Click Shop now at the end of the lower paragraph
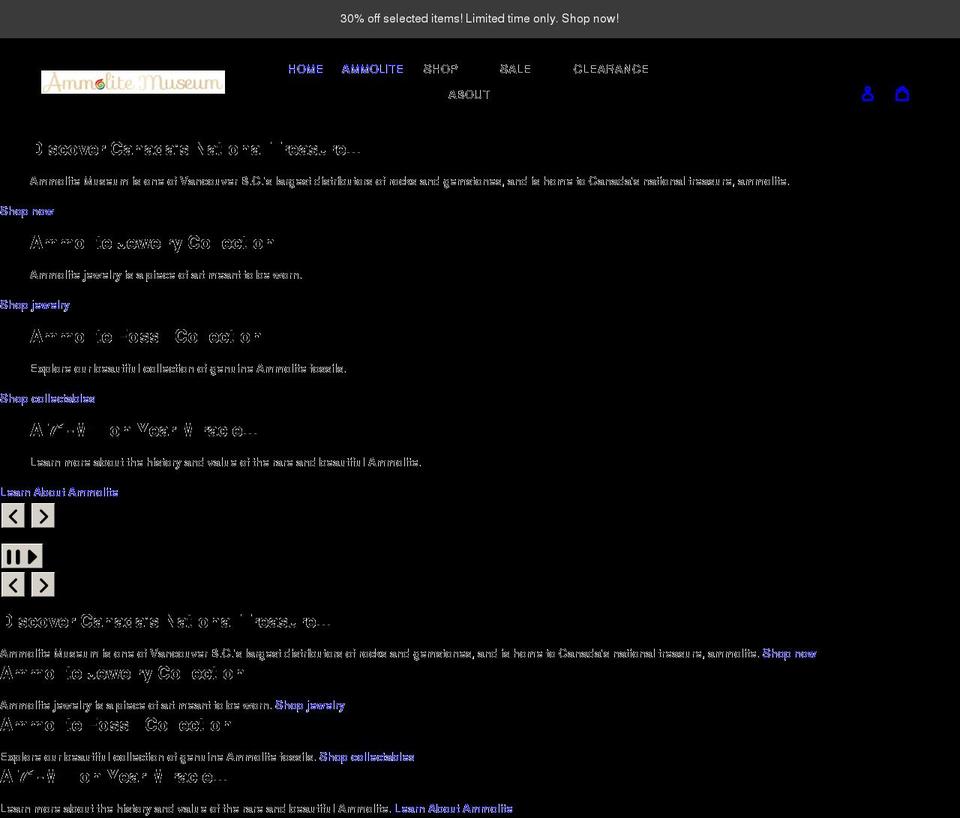This screenshot has width=960, height=818. pyautogui.click(x=789, y=654)
